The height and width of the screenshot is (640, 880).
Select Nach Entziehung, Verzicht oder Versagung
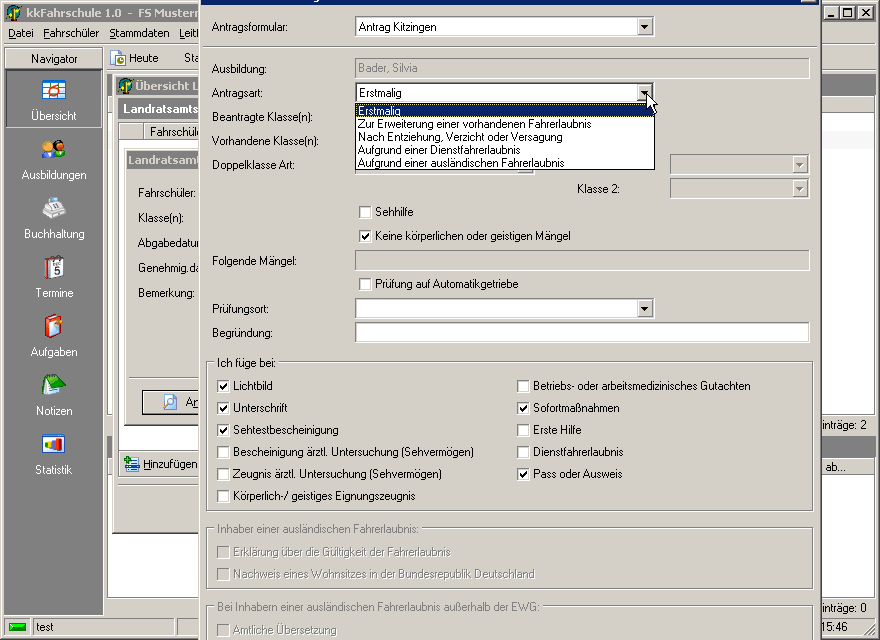505,137
